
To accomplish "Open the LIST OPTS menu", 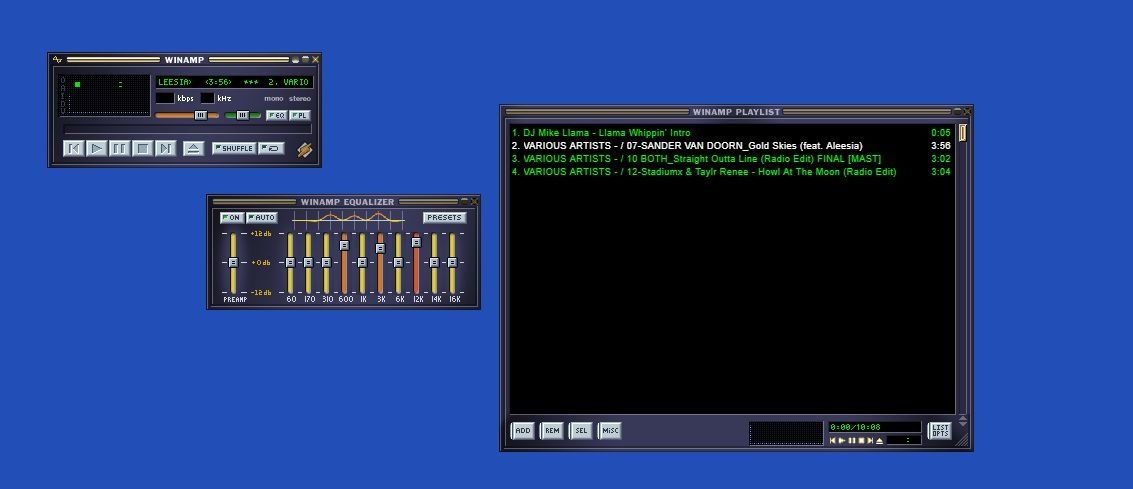I will point(940,431).
